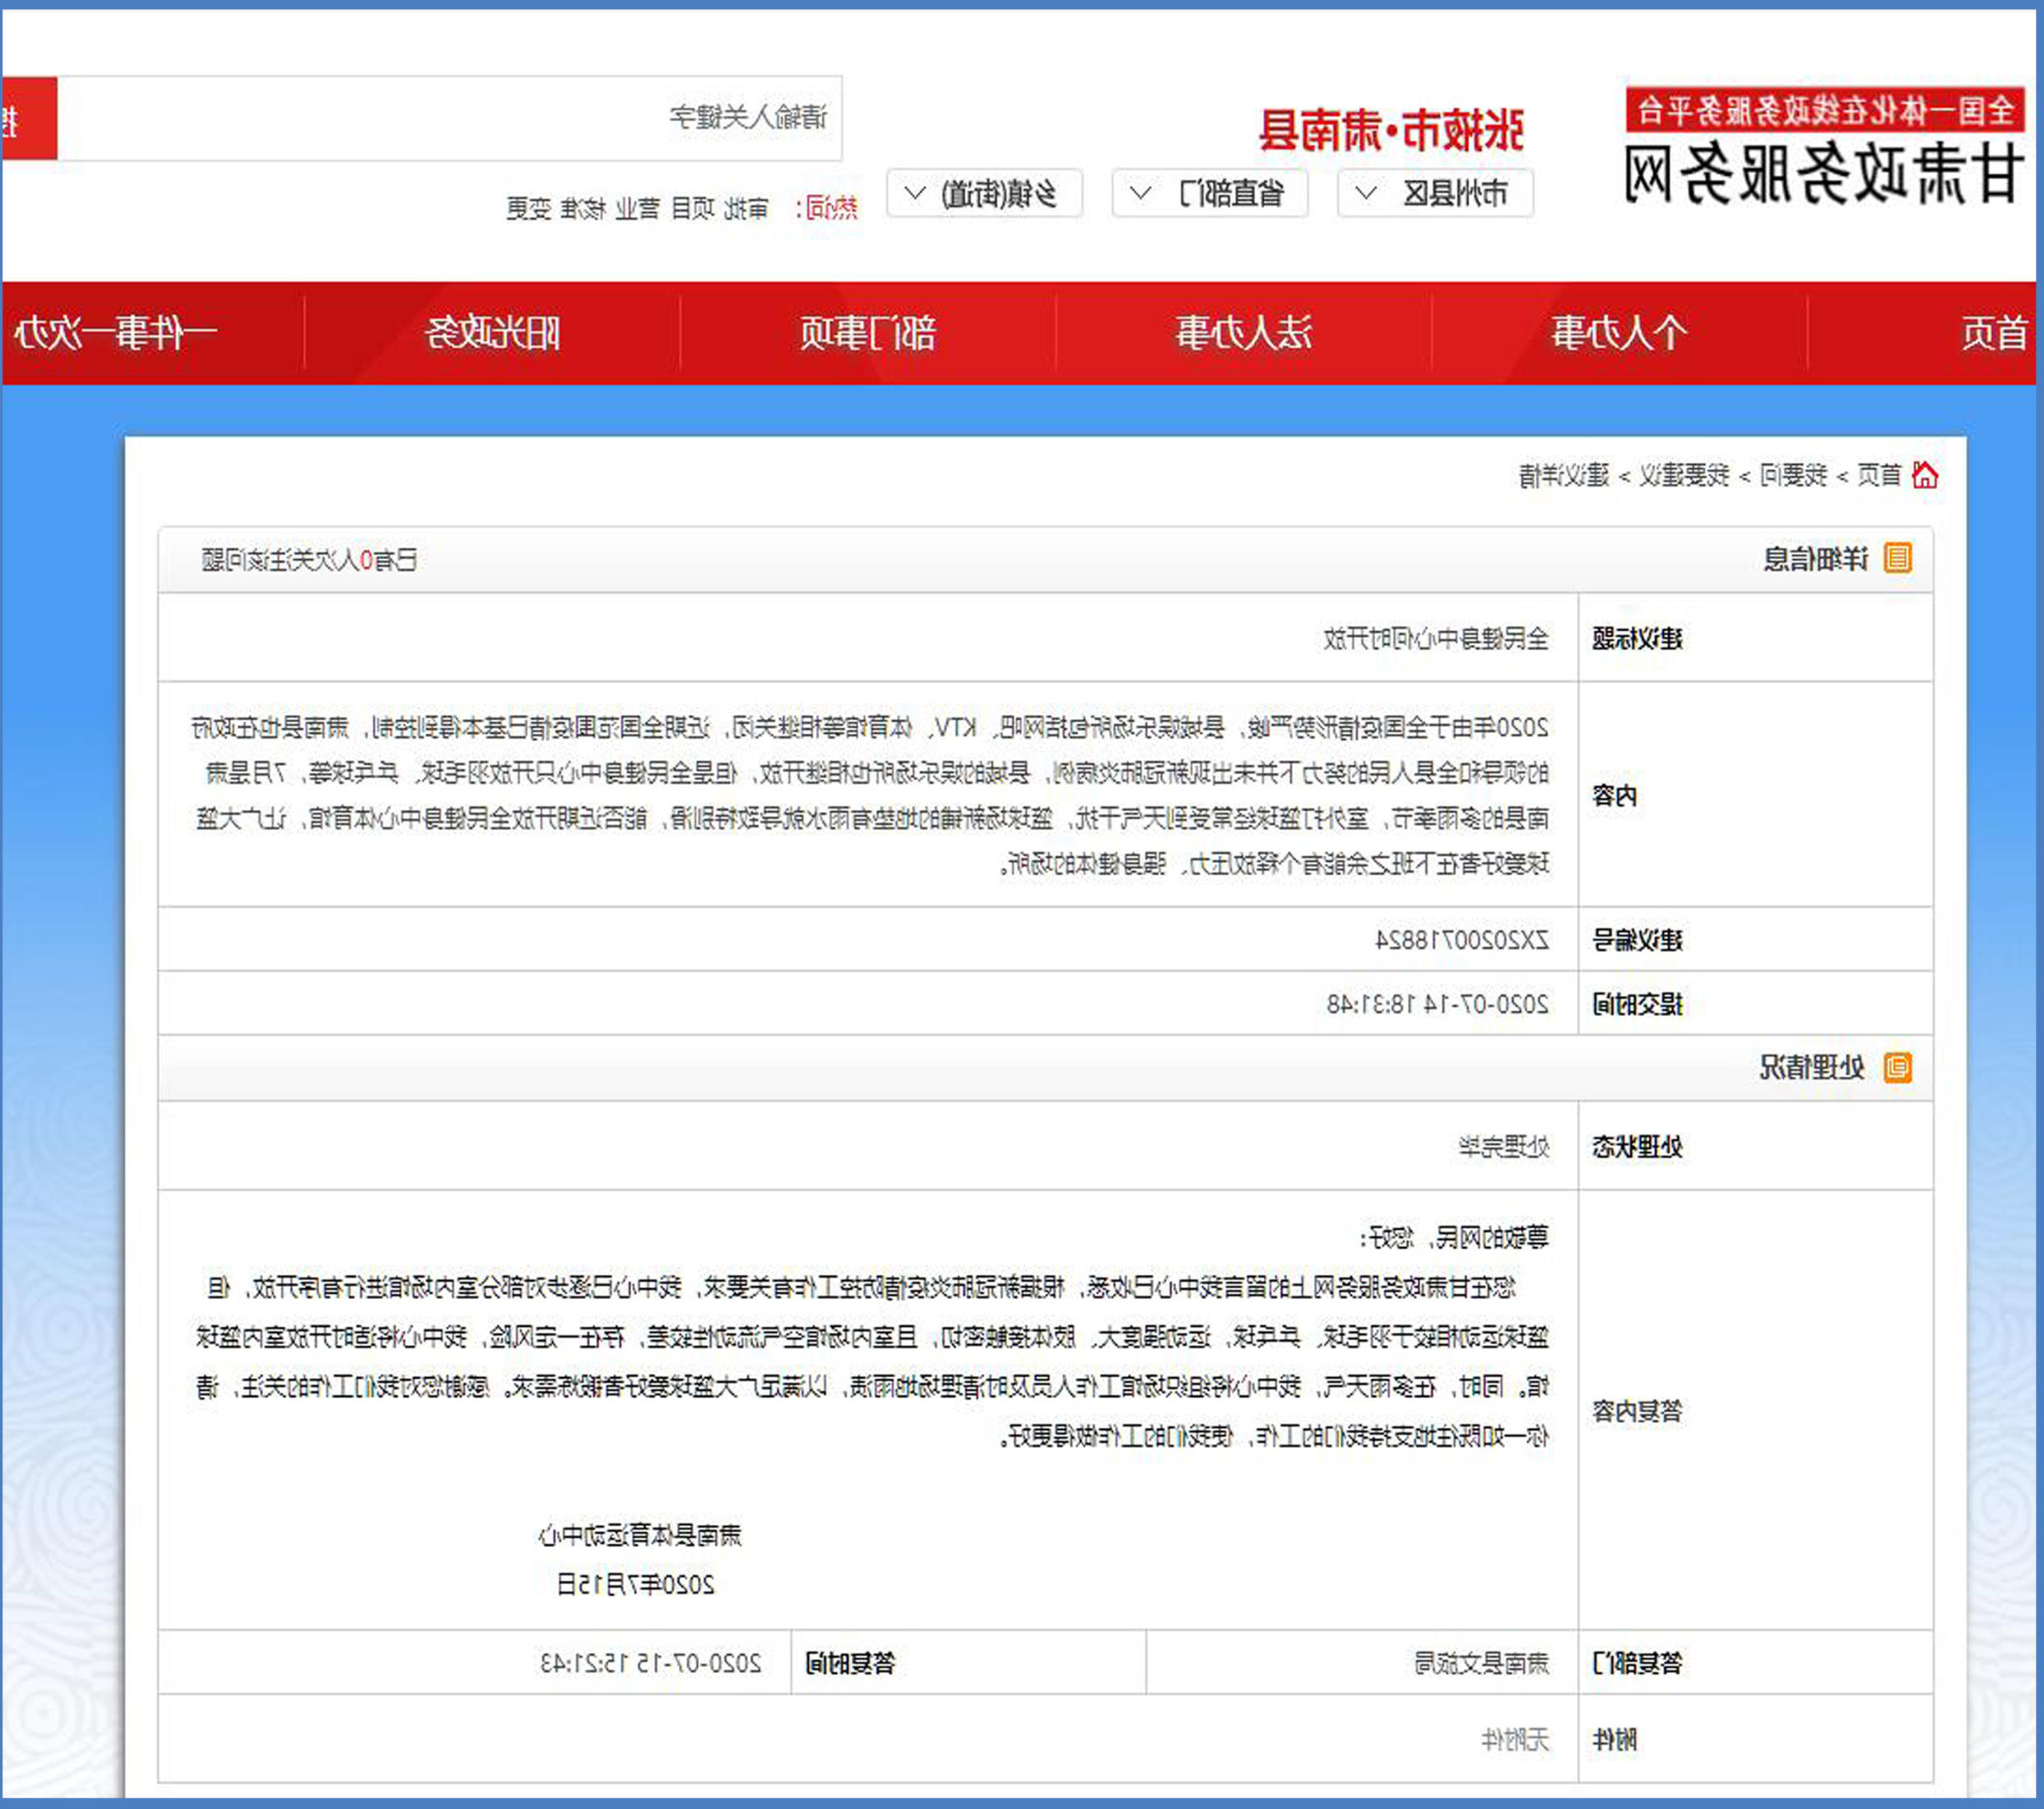Click the 答复内容 row label
Screen dimensions: 2044x1809
pyautogui.click(x=1638, y=1411)
